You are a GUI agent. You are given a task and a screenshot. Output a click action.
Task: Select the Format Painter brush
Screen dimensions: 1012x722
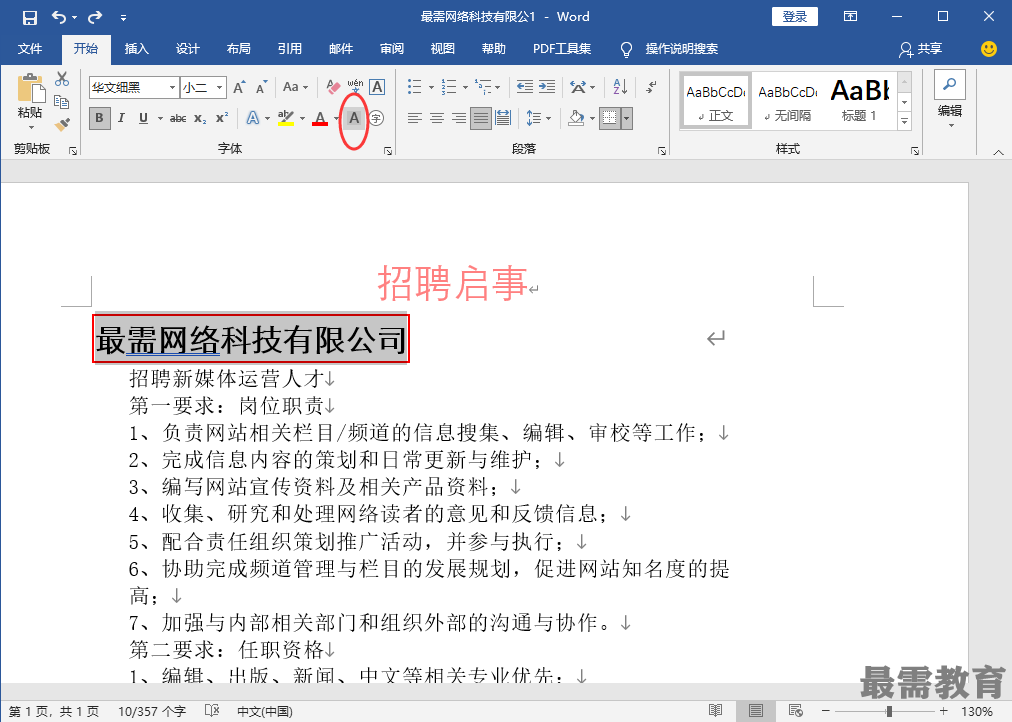tap(62, 124)
